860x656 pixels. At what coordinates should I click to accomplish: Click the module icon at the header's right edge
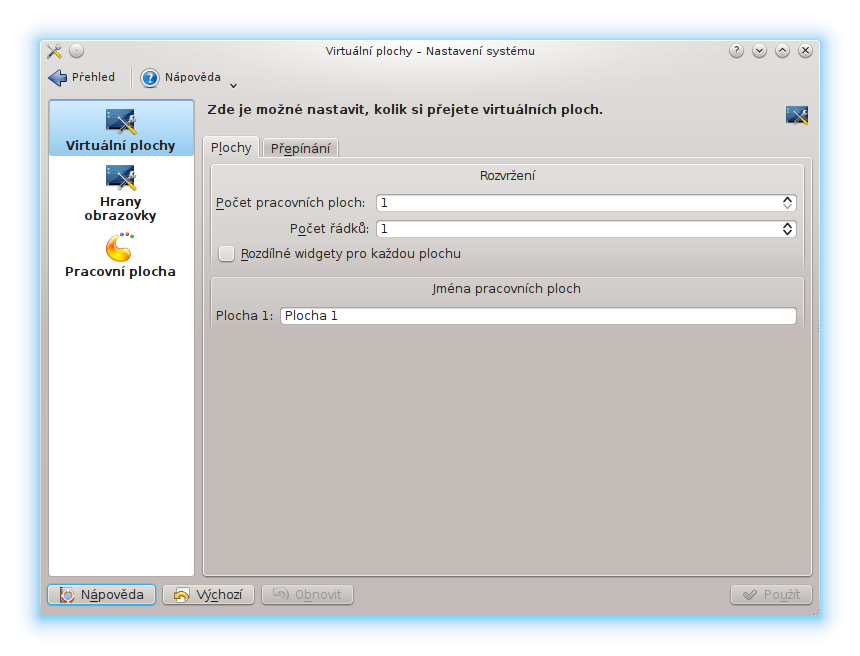click(796, 115)
